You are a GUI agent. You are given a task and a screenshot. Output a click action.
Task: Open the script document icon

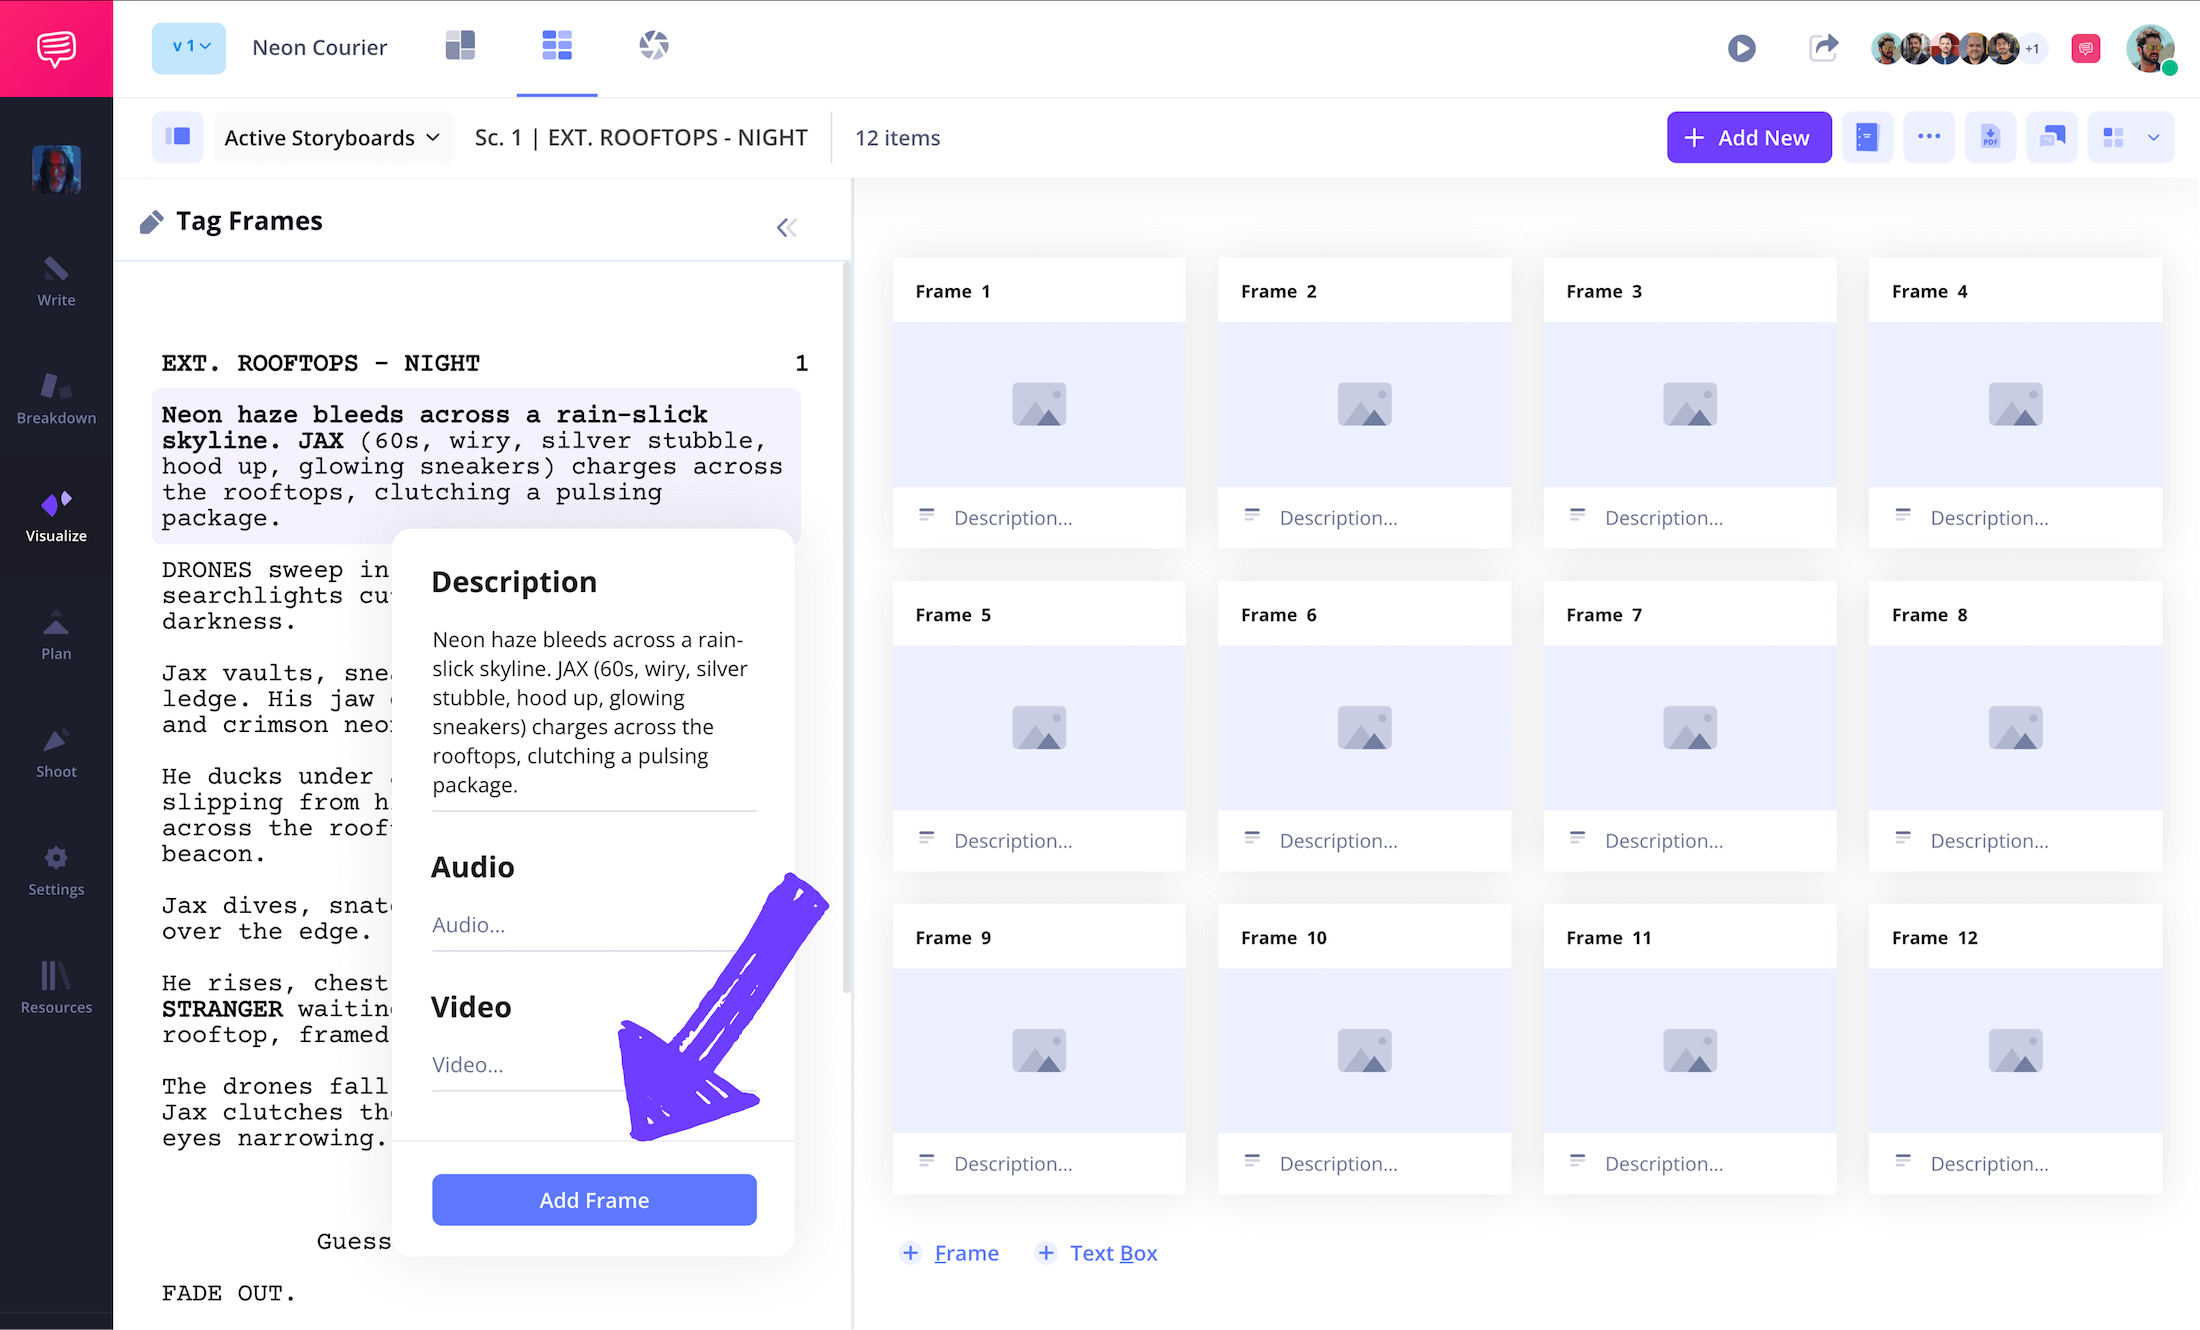1867,138
